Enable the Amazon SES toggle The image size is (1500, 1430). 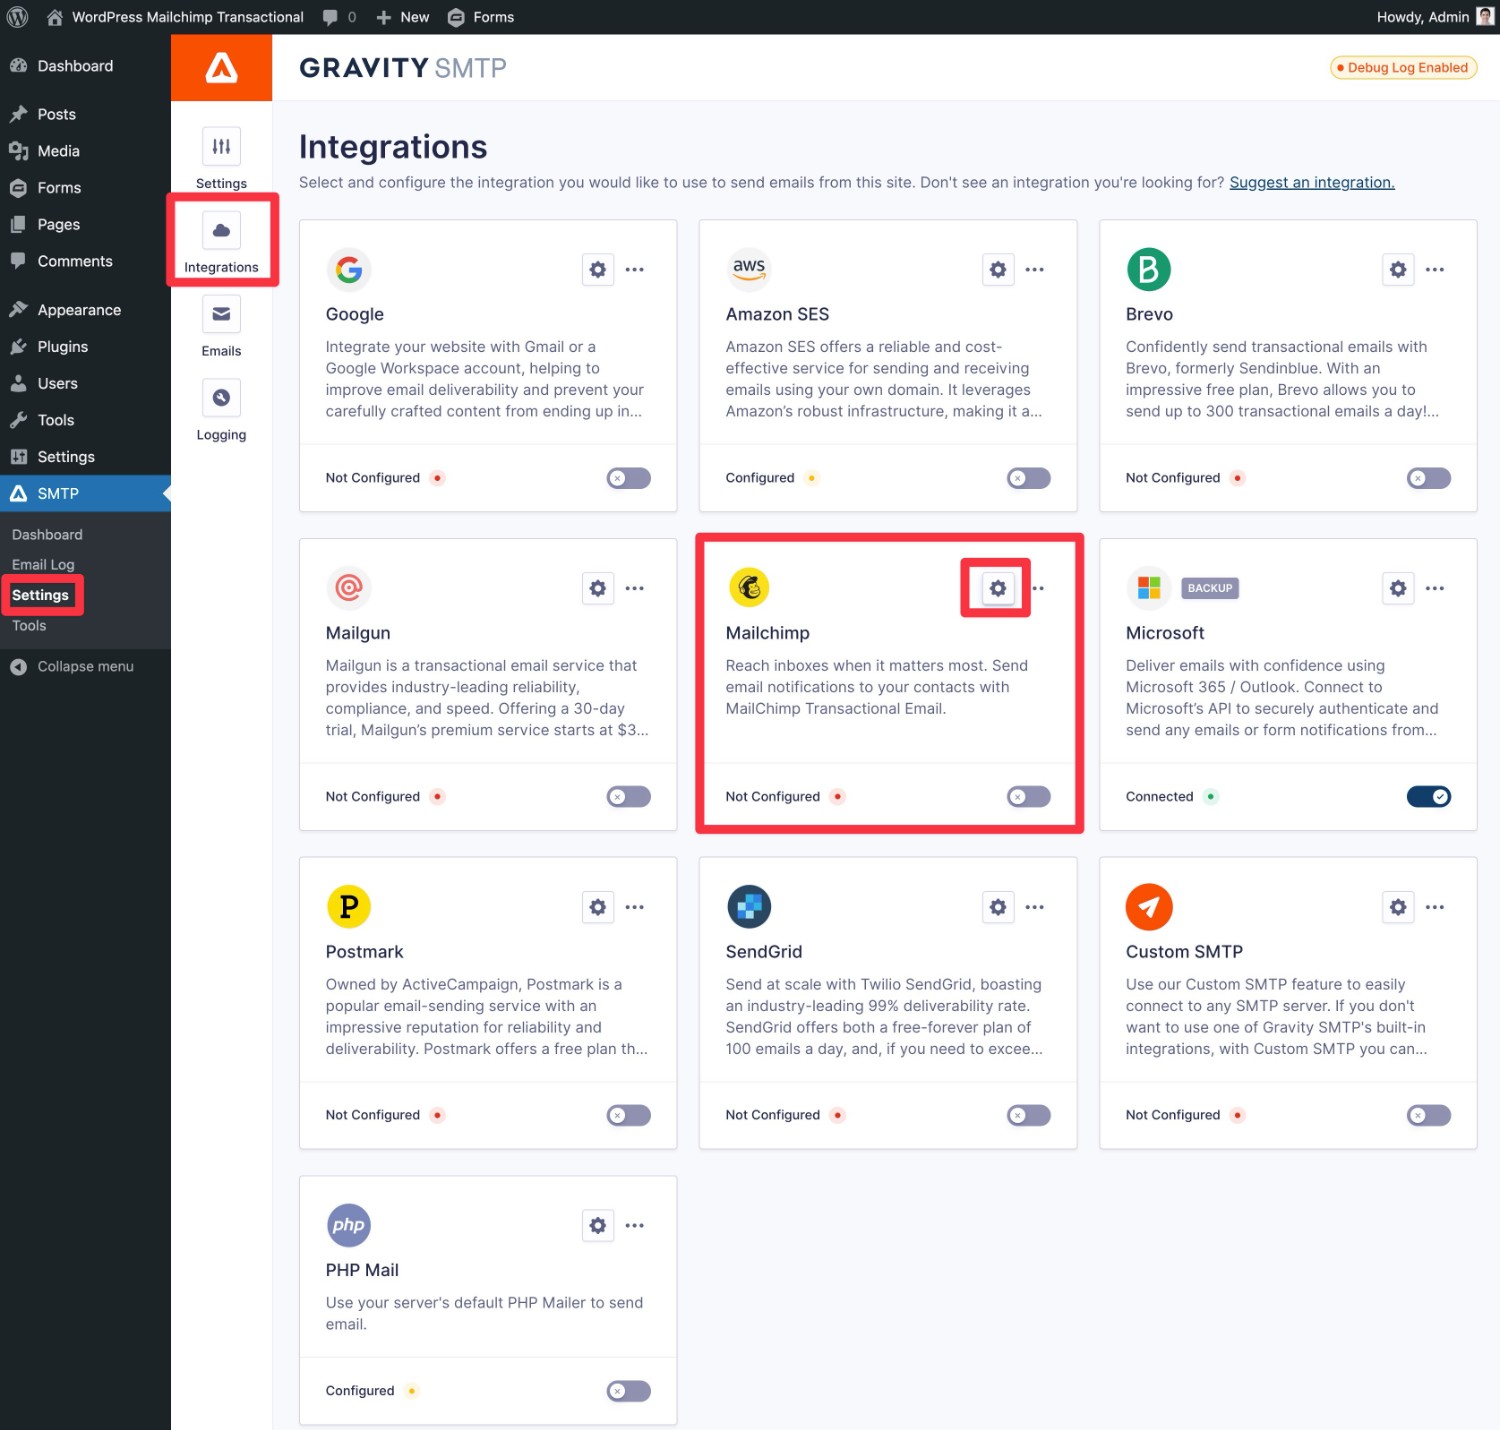1029,478
